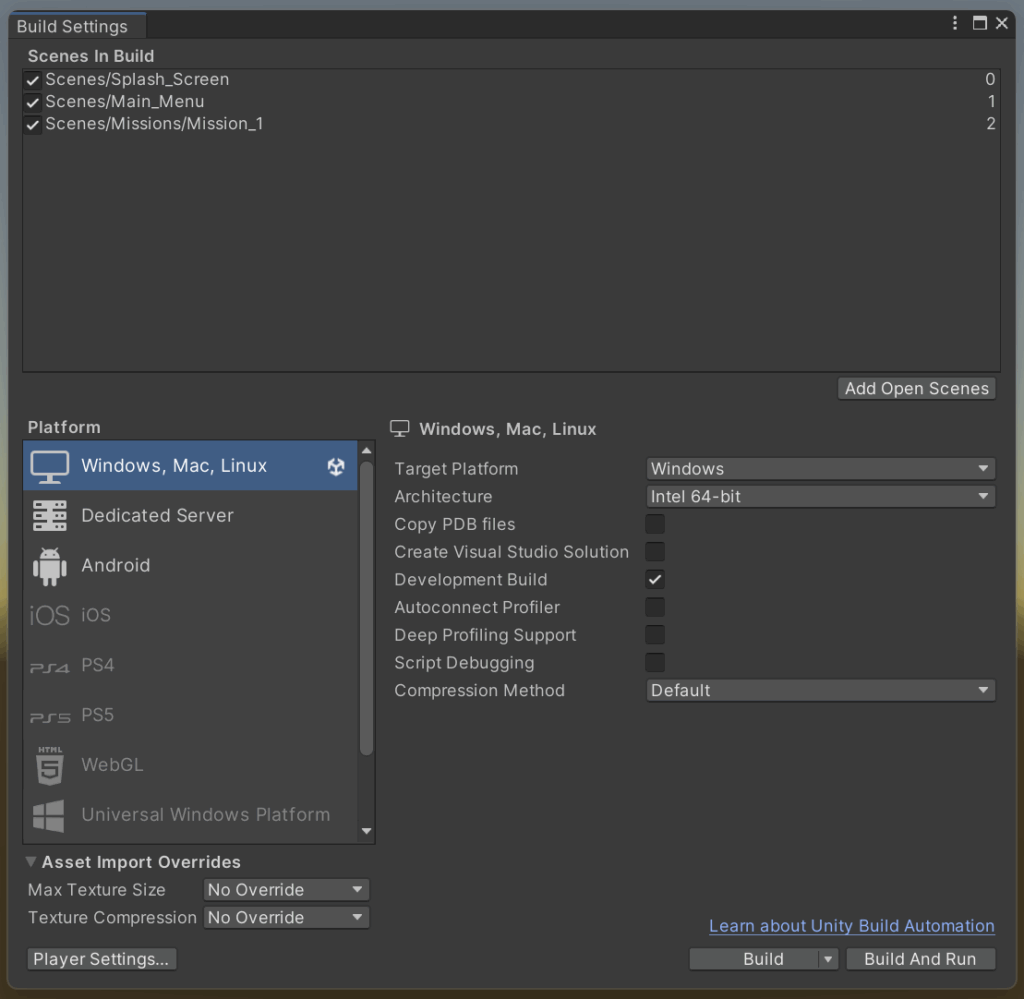The width and height of the screenshot is (1024, 999).
Task: Click the Unity logo on the active platform
Action: coord(336,466)
